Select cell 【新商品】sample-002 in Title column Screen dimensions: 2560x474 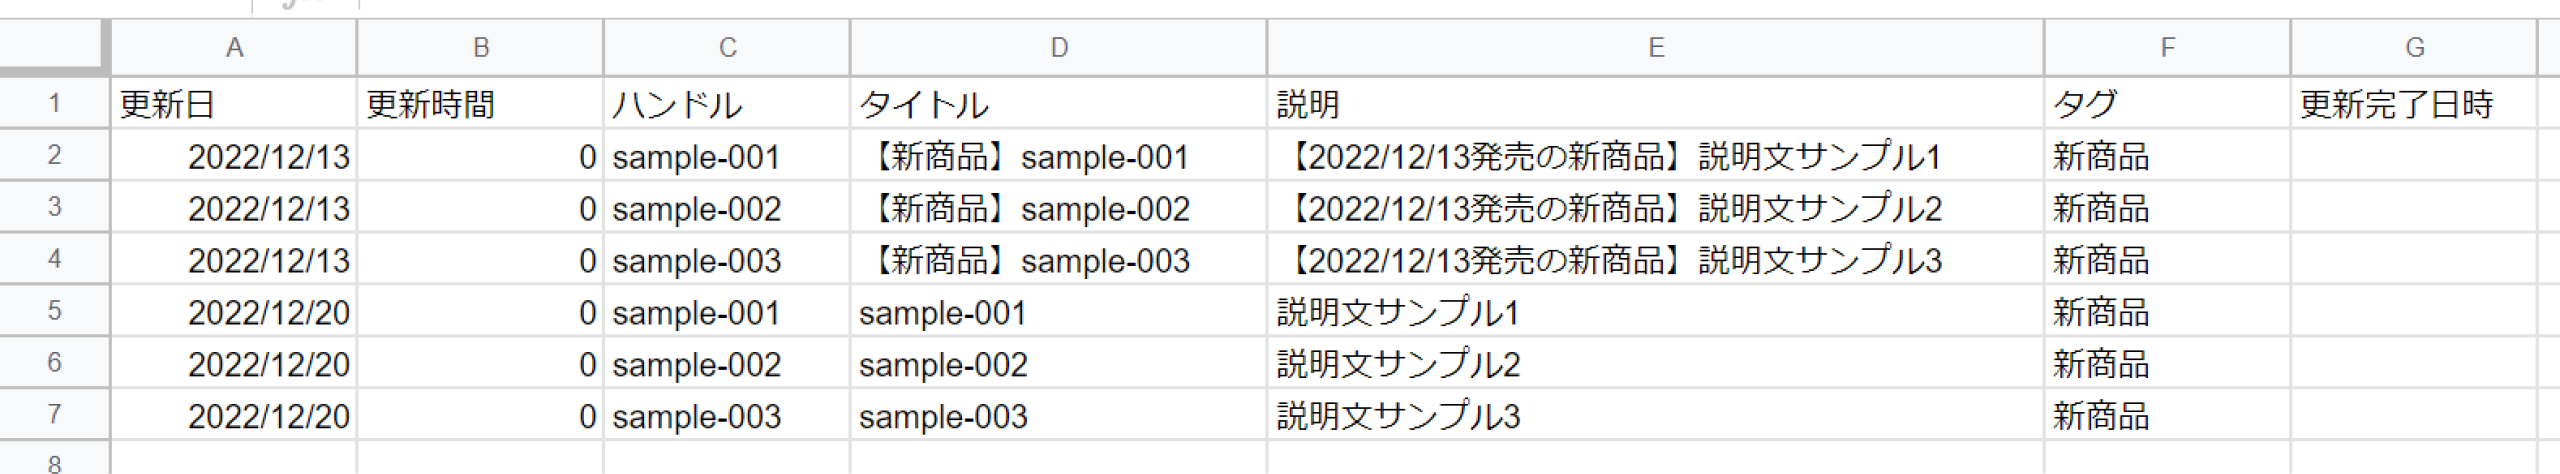(1058, 208)
